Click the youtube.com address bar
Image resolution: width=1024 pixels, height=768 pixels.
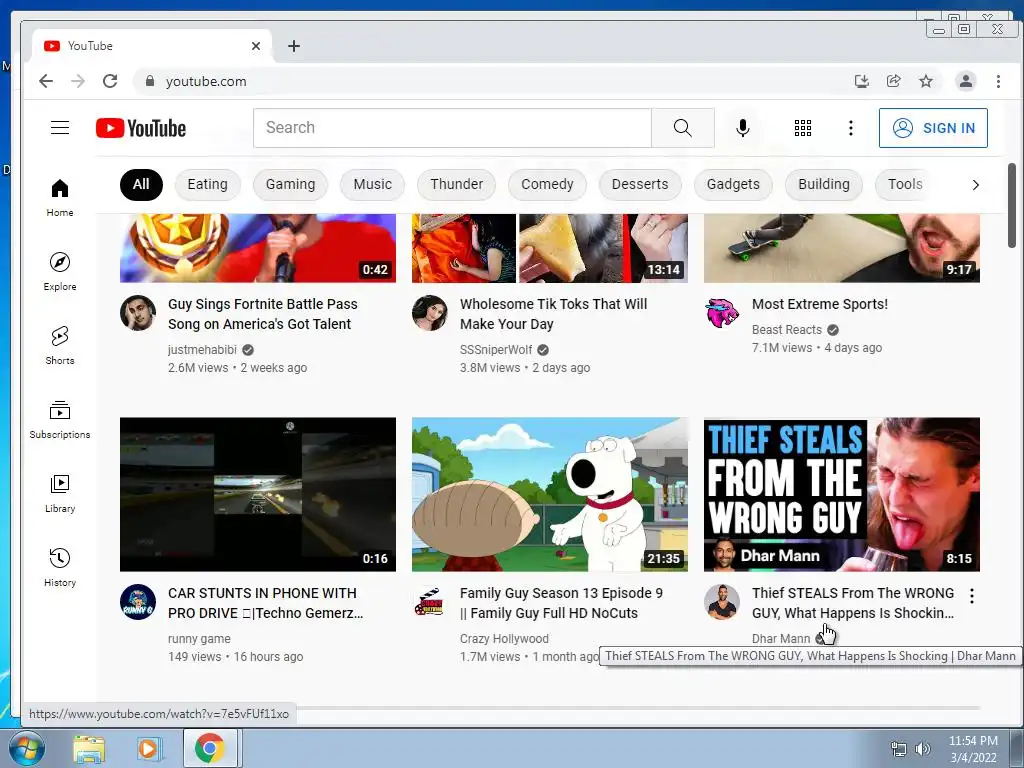[490, 81]
